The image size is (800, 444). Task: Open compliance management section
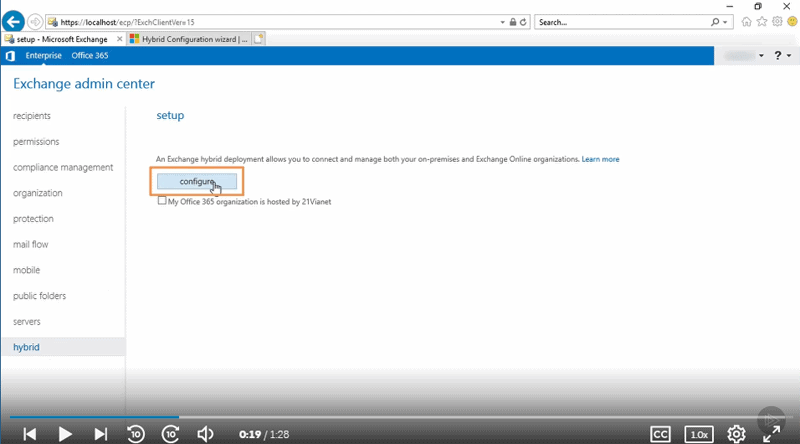click(63, 167)
